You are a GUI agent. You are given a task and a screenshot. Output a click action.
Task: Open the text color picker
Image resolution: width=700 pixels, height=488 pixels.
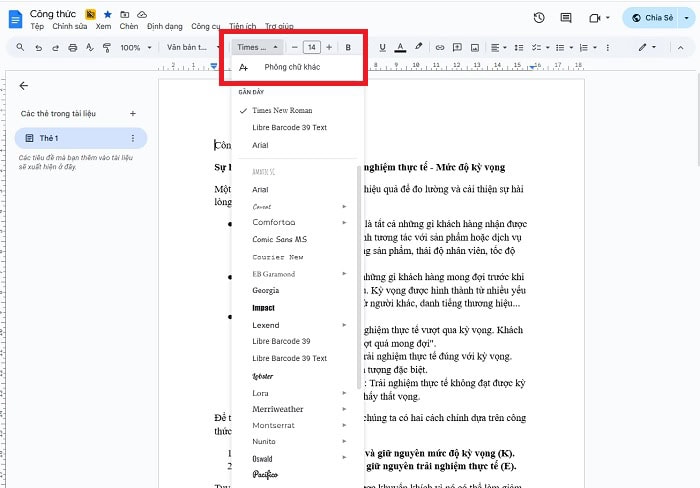400,47
